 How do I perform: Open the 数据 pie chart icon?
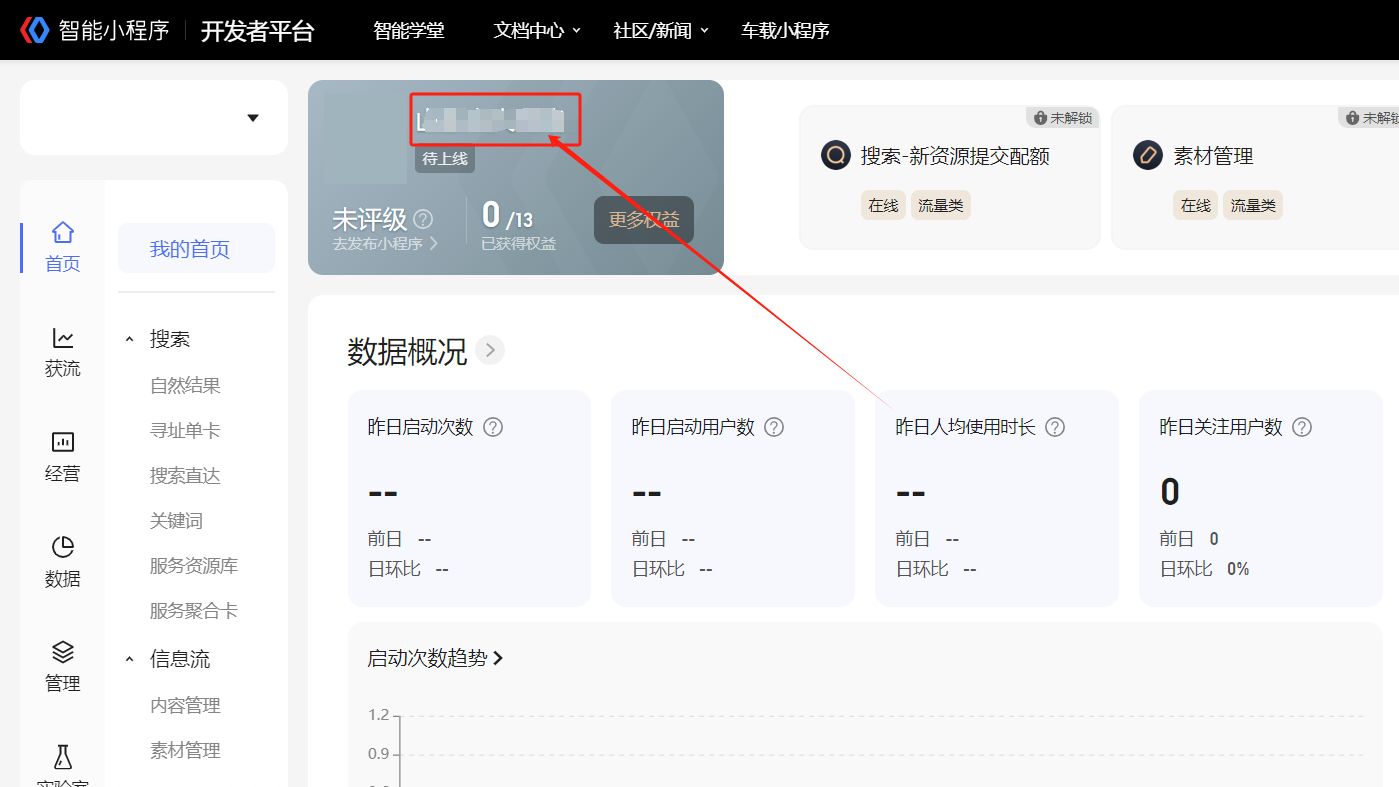coord(62,548)
